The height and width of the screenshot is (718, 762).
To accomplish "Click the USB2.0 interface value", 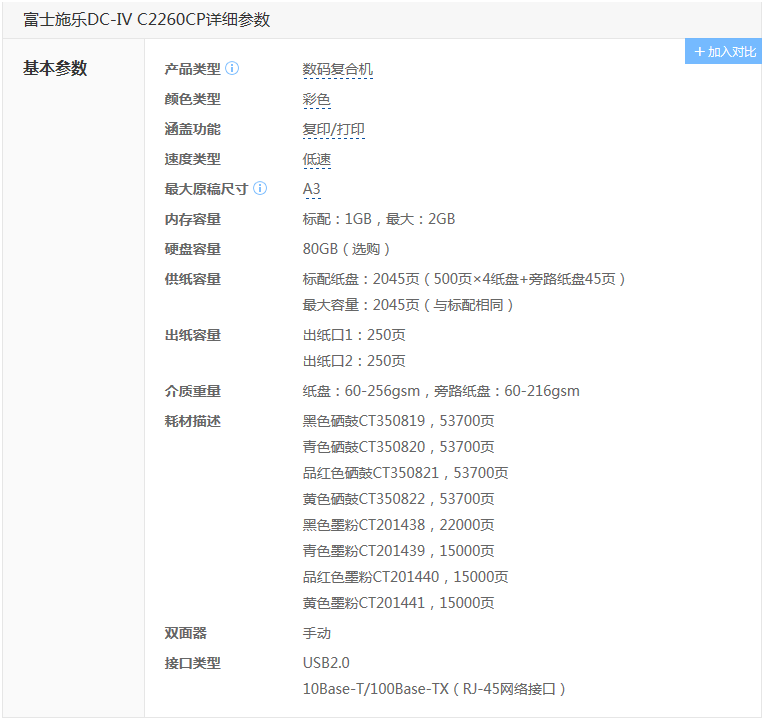I will coord(326,663).
